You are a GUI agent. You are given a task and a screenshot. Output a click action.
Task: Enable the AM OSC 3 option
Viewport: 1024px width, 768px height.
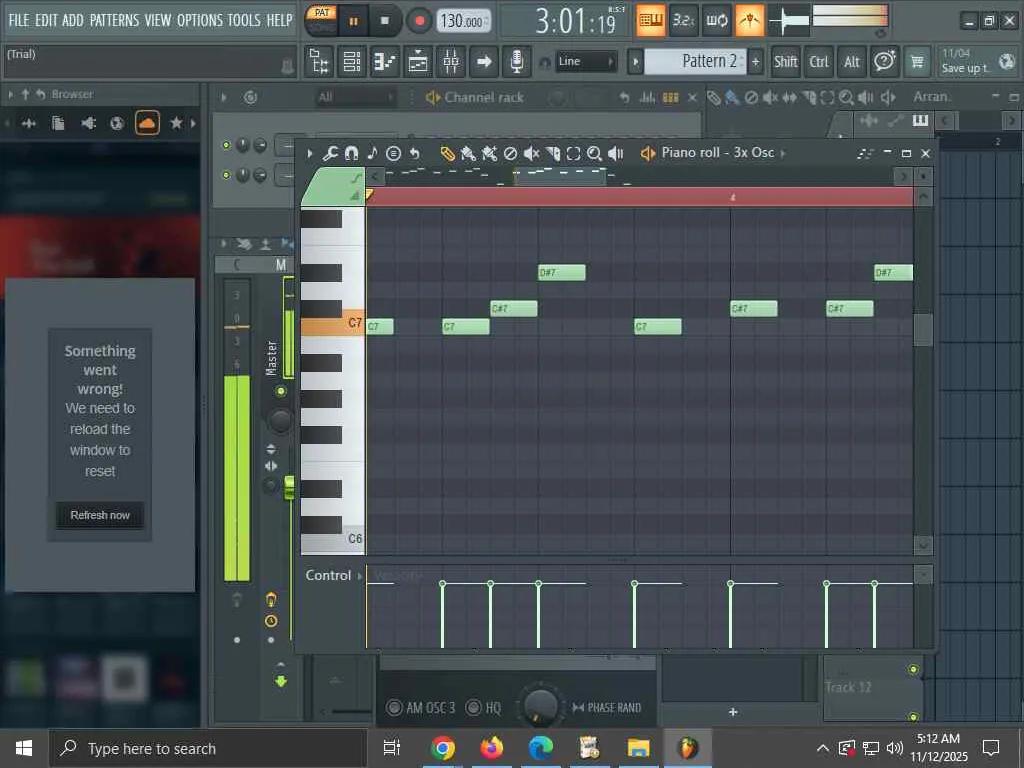pos(394,708)
